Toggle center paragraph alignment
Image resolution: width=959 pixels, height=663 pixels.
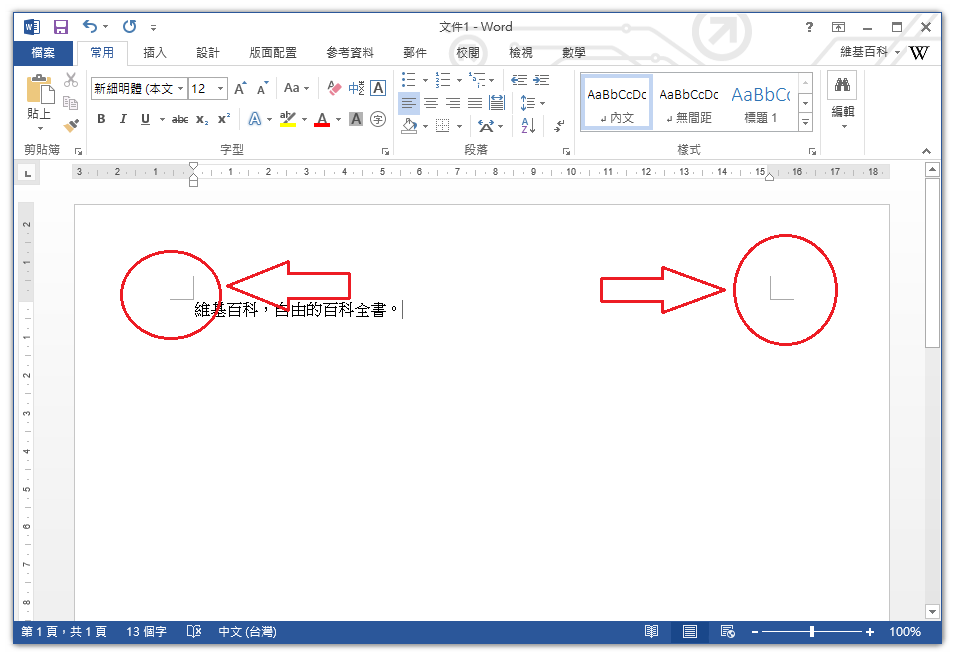point(432,102)
